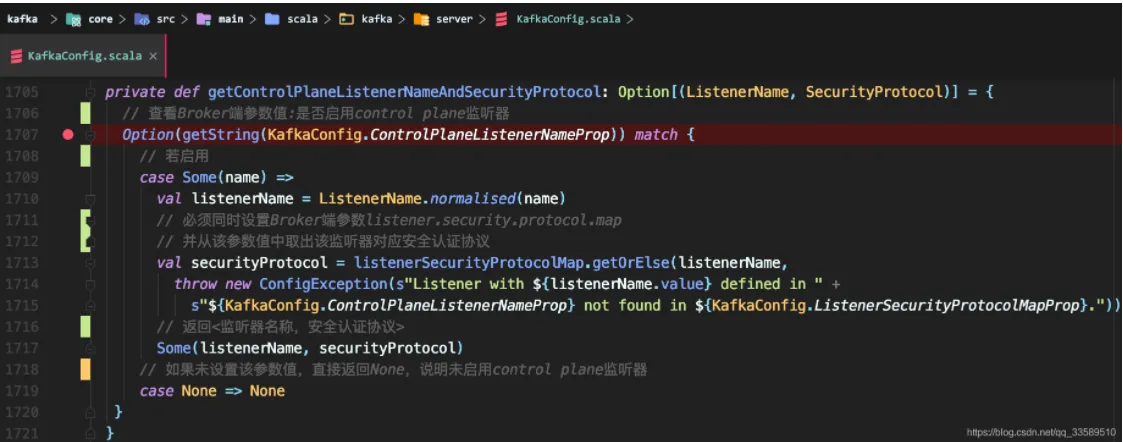Screen dimensions: 1123x442
Task: Click the match keyword on line 1707
Action: point(655,135)
